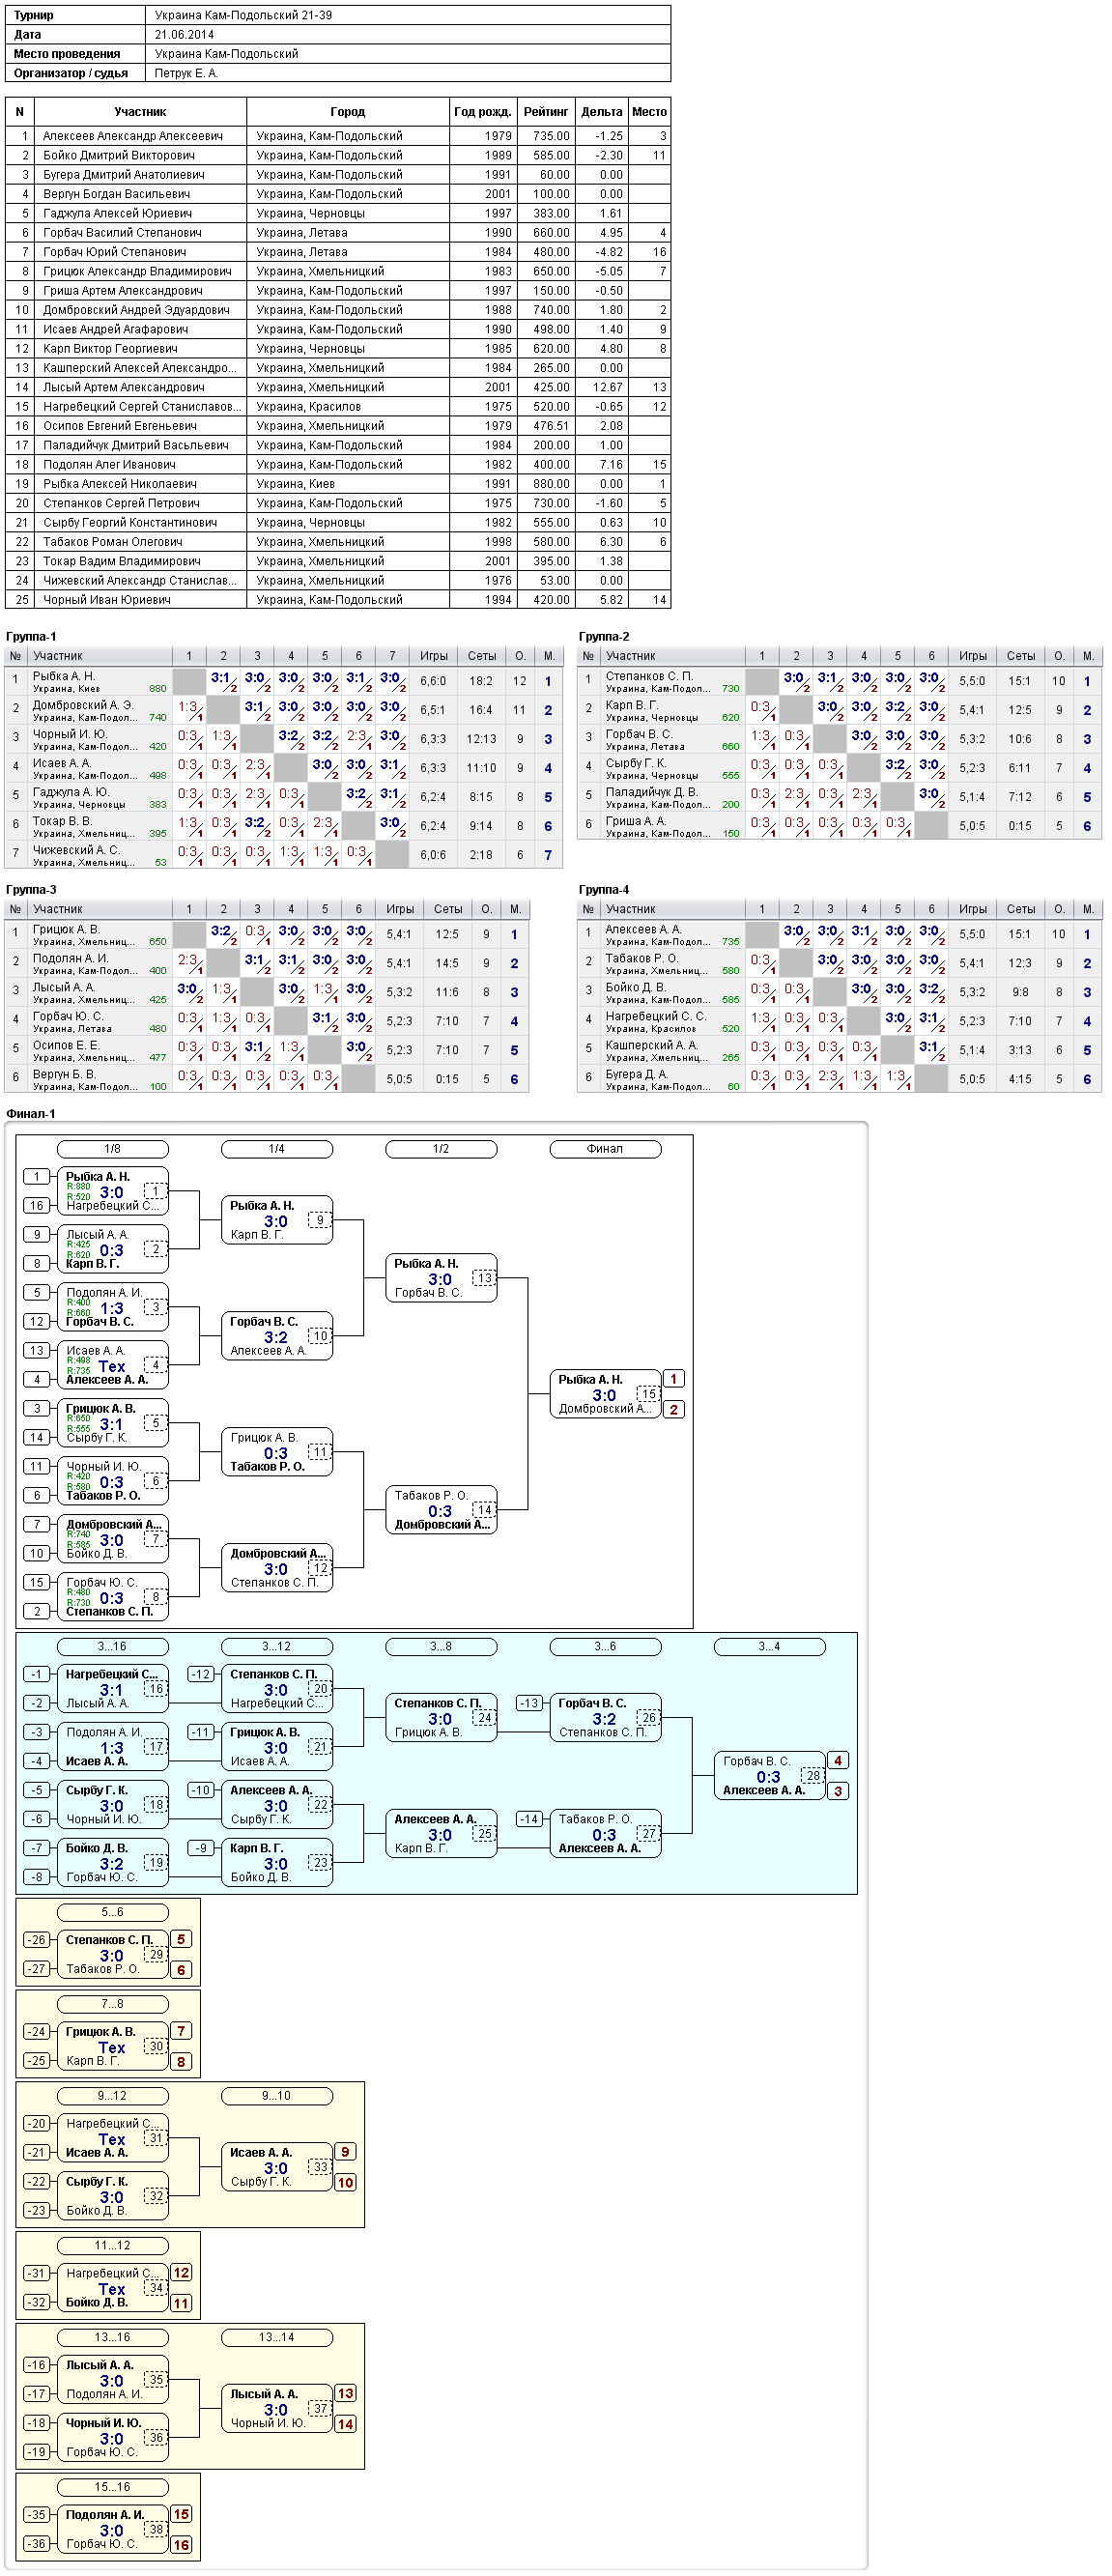Click rating value 476.51
This screenshot has height=2576, width=1112.
click(x=551, y=426)
